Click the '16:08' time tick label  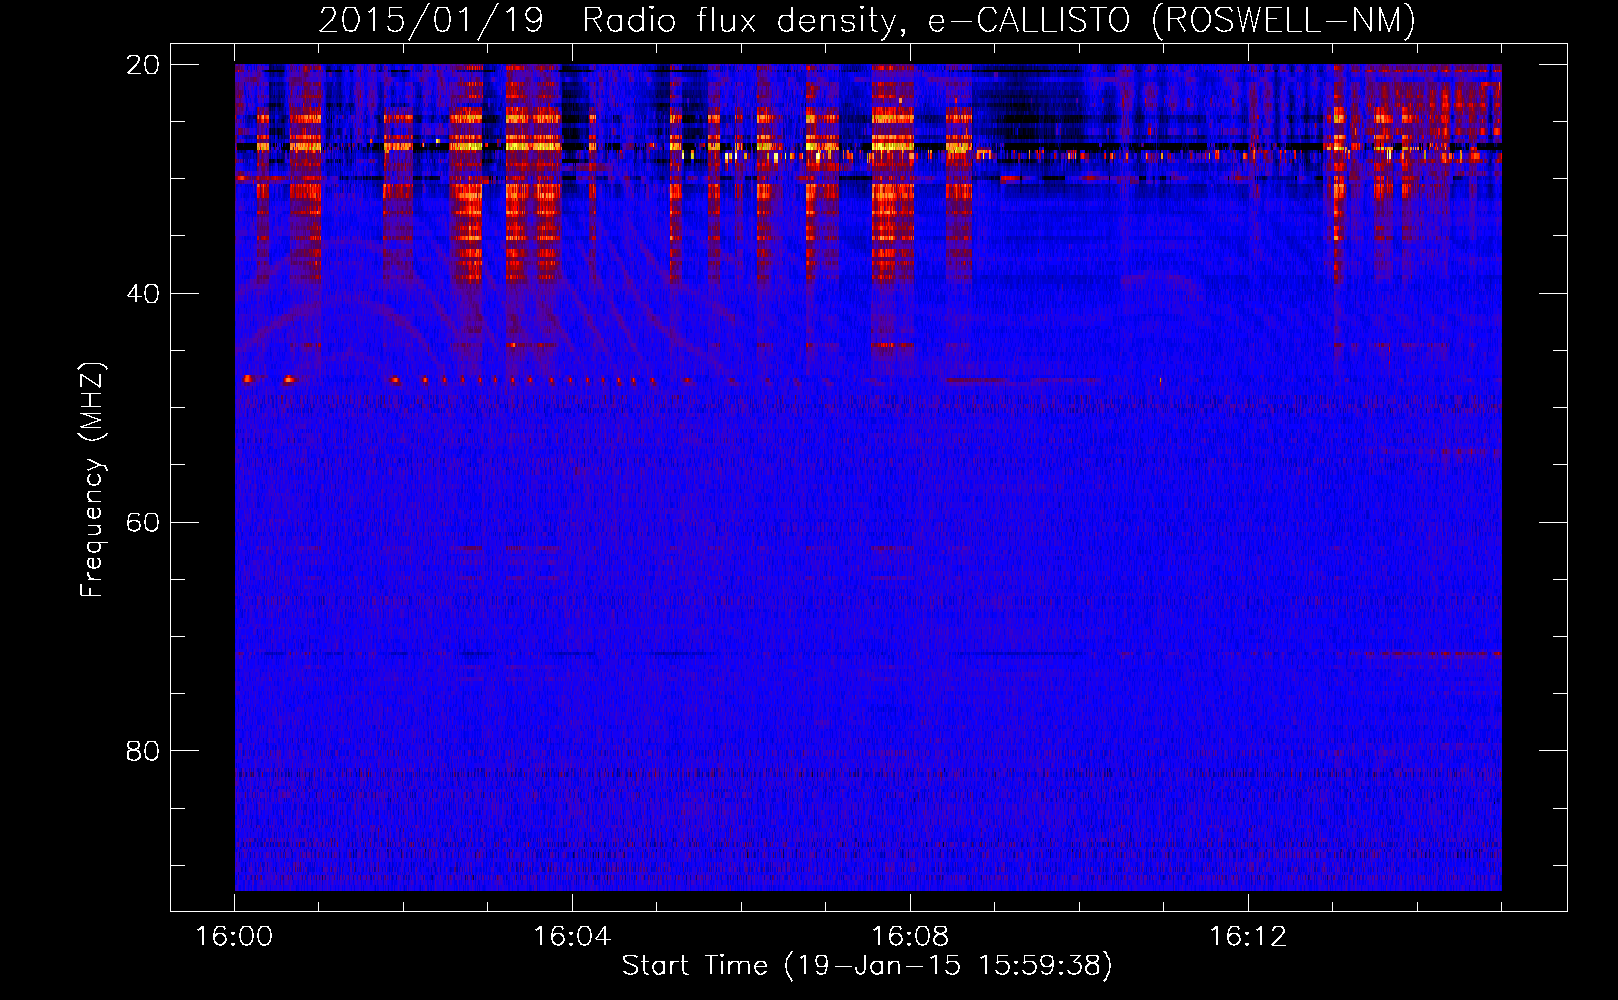click(910, 937)
